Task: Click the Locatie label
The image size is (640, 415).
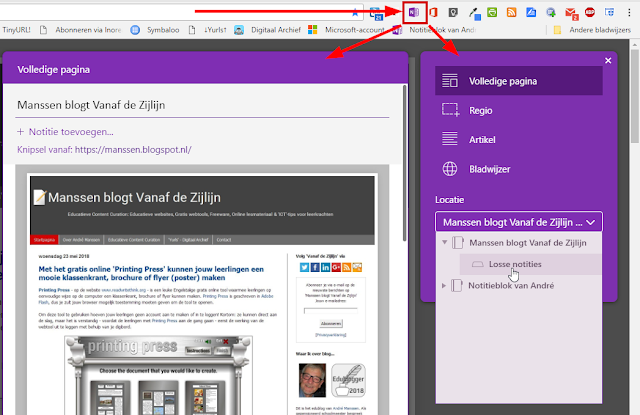Action: (449, 200)
